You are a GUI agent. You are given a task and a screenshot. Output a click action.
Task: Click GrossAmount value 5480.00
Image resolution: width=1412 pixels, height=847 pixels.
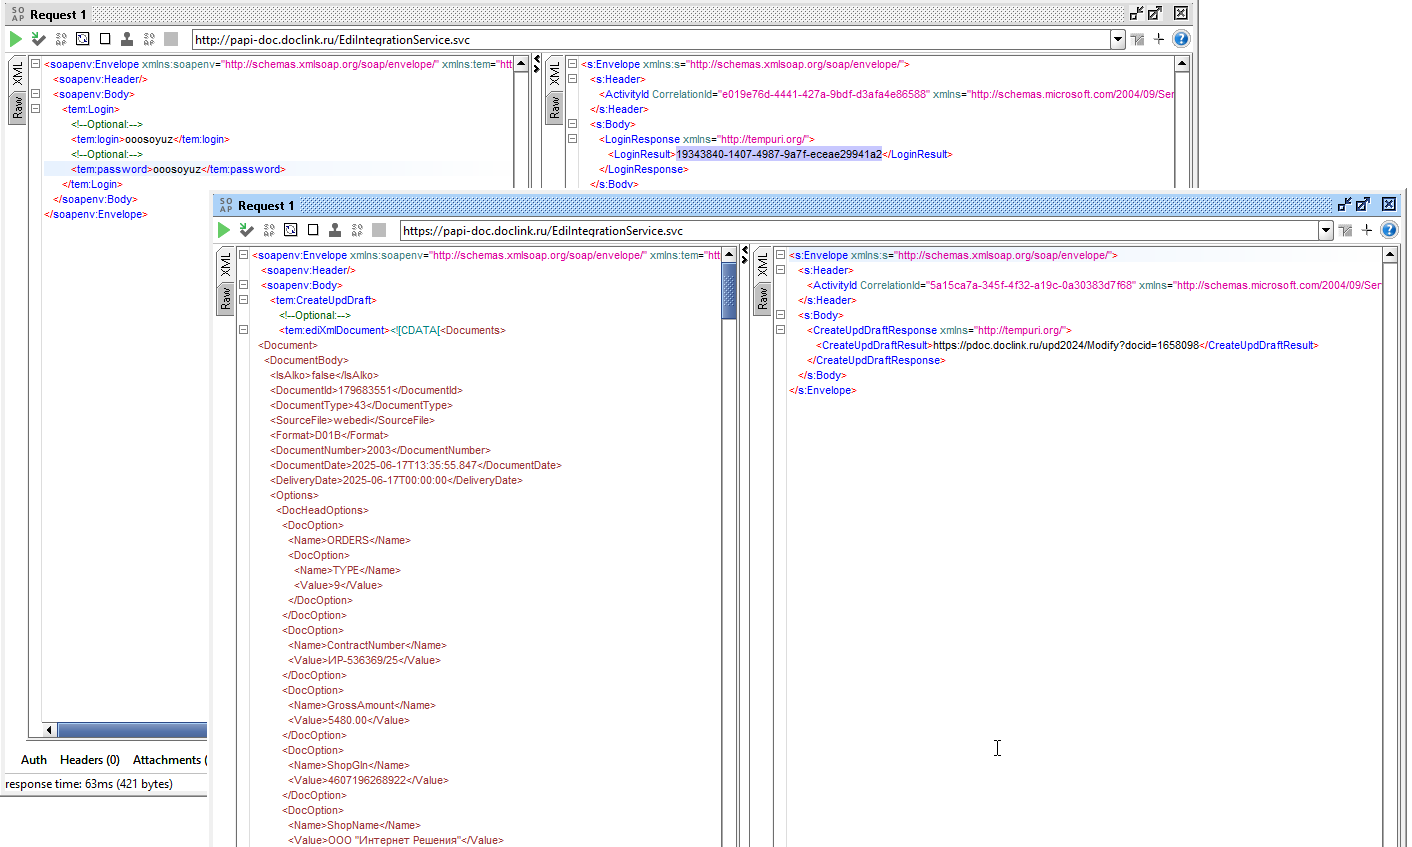[348, 720]
